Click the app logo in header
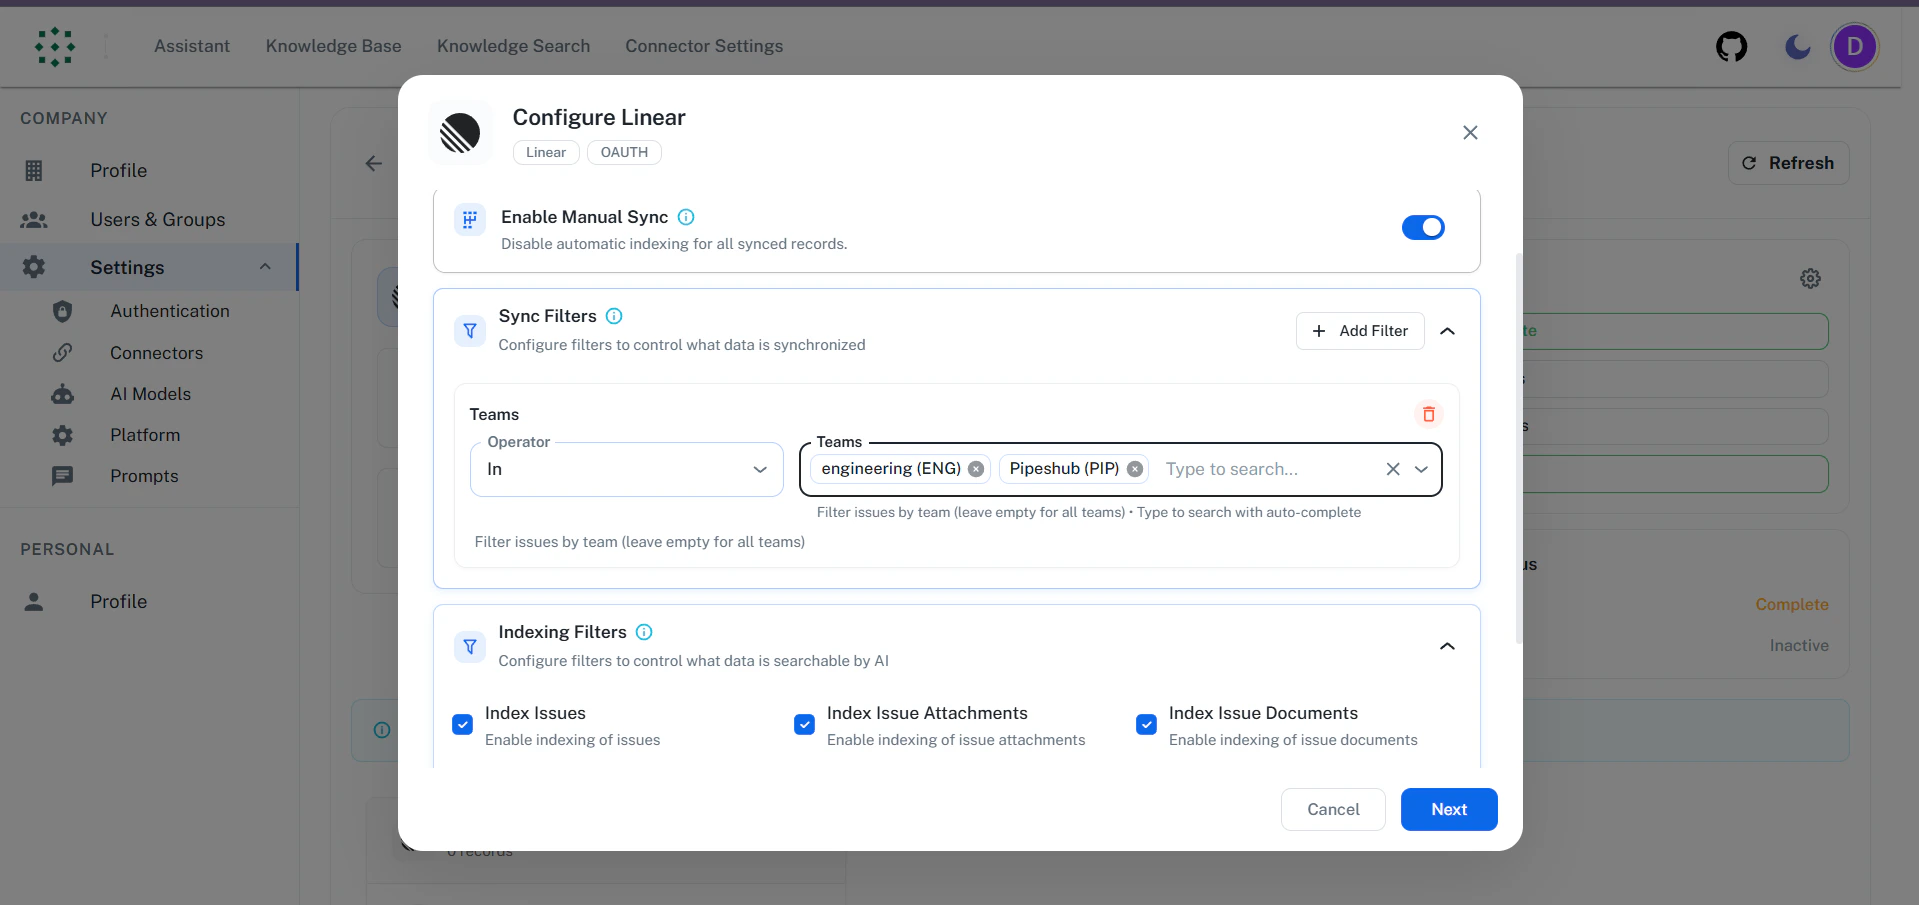 pyautogui.click(x=54, y=46)
